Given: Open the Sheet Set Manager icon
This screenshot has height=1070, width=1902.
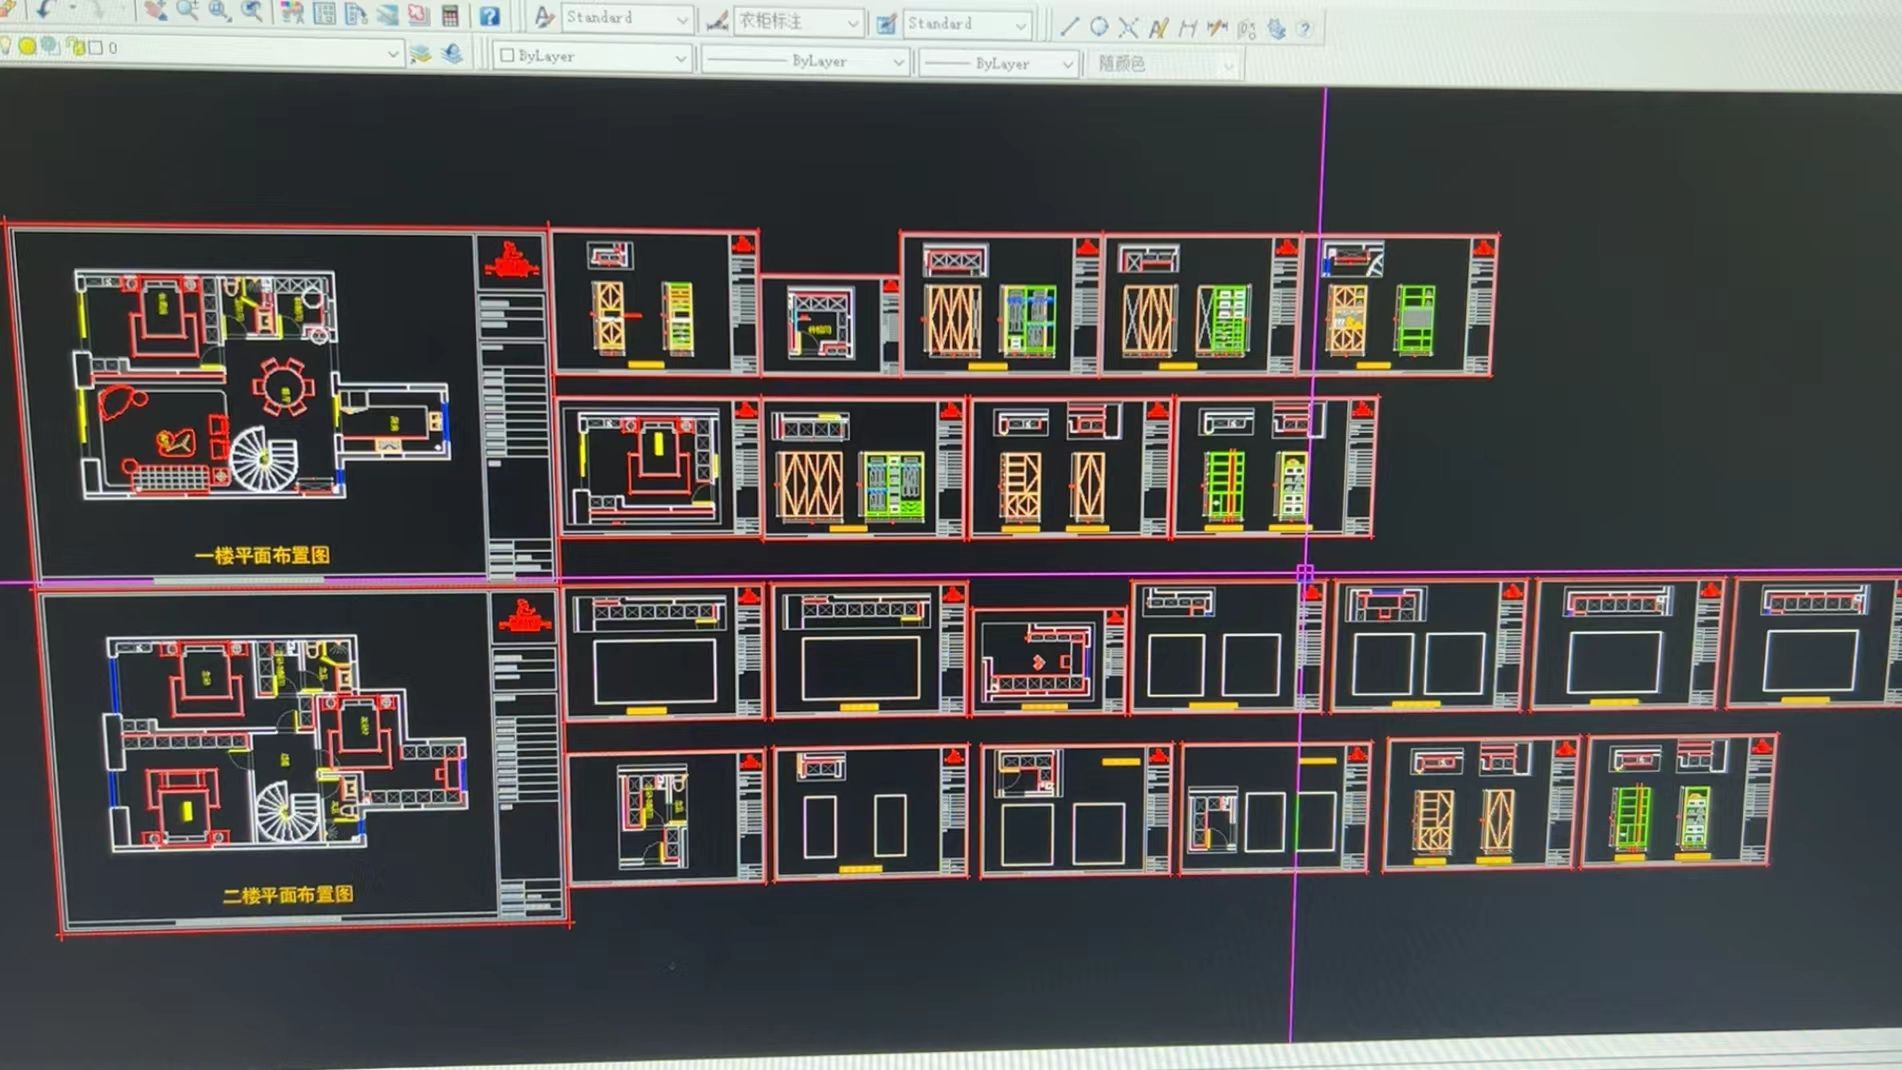Looking at the screenshot, I should pos(387,14).
